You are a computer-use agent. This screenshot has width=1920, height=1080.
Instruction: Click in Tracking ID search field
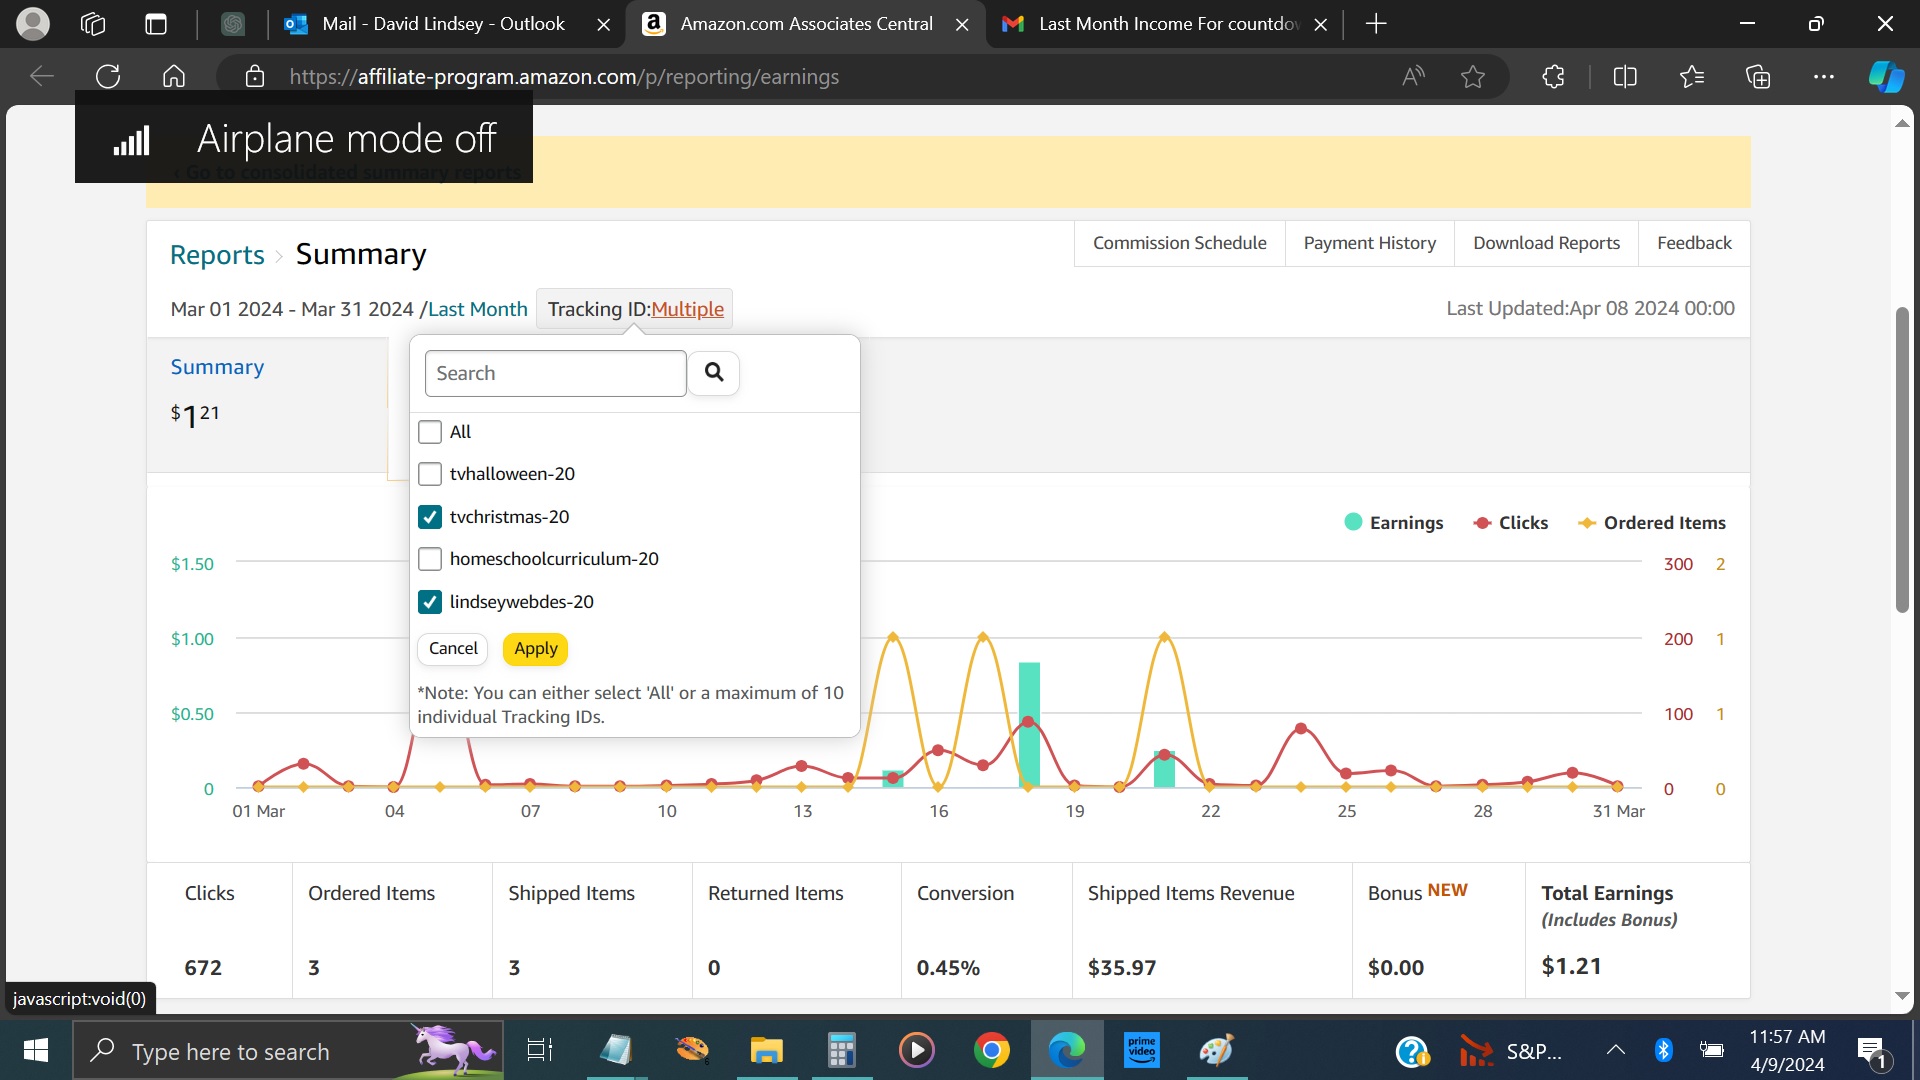coord(555,373)
